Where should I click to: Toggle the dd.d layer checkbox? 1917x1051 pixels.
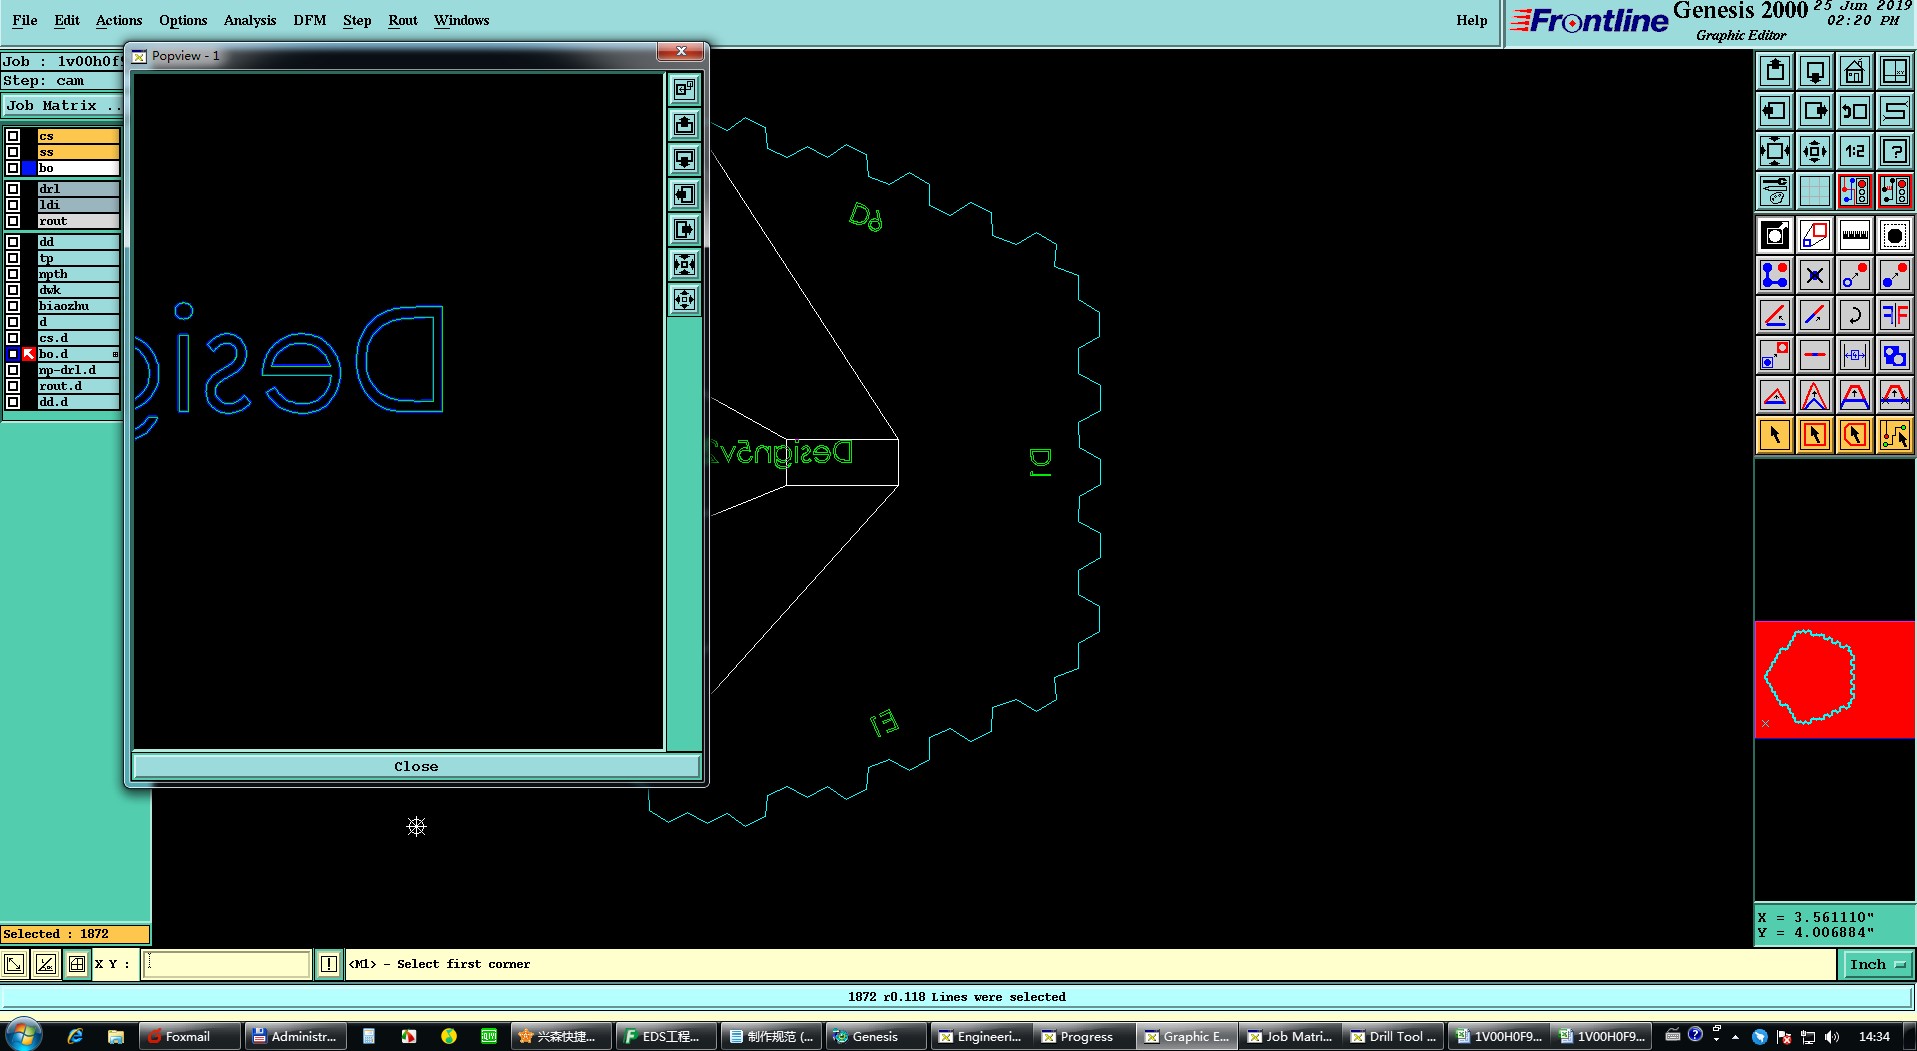(13, 402)
